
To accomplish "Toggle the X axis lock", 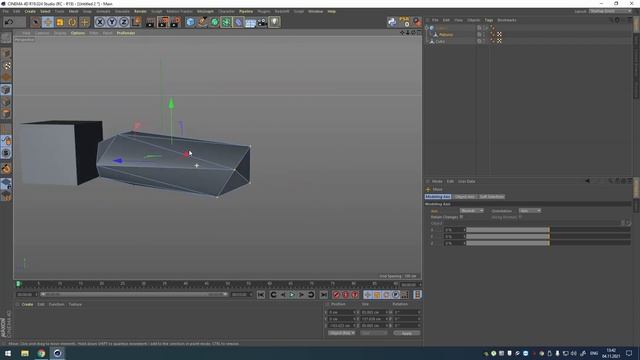I will click(100, 22).
